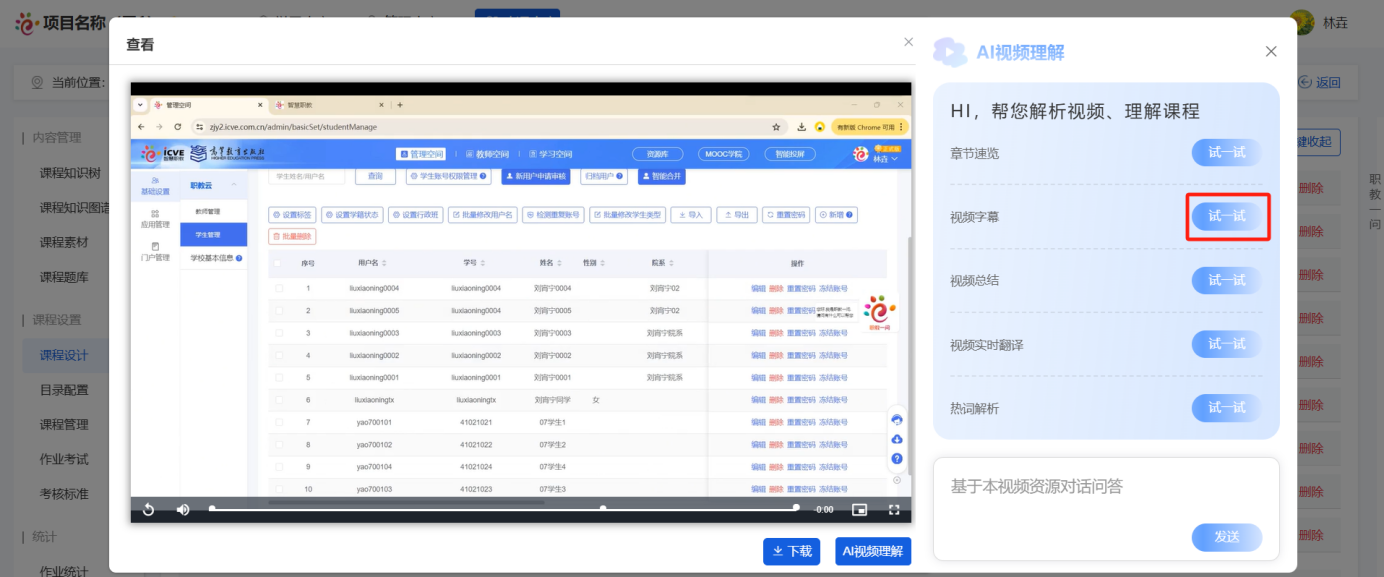Click the video progress bar
Image resolution: width=1384 pixels, height=577 pixels.
tap(504, 508)
